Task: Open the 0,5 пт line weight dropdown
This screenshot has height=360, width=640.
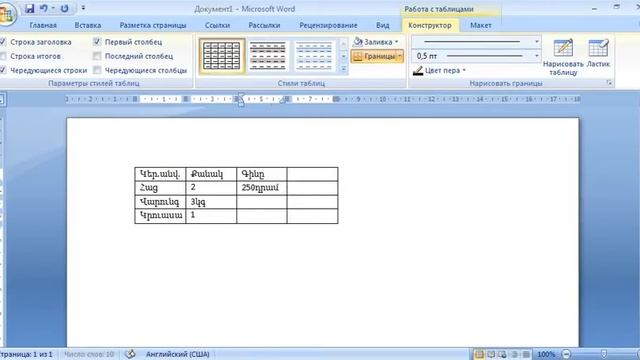Action: point(537,56)
